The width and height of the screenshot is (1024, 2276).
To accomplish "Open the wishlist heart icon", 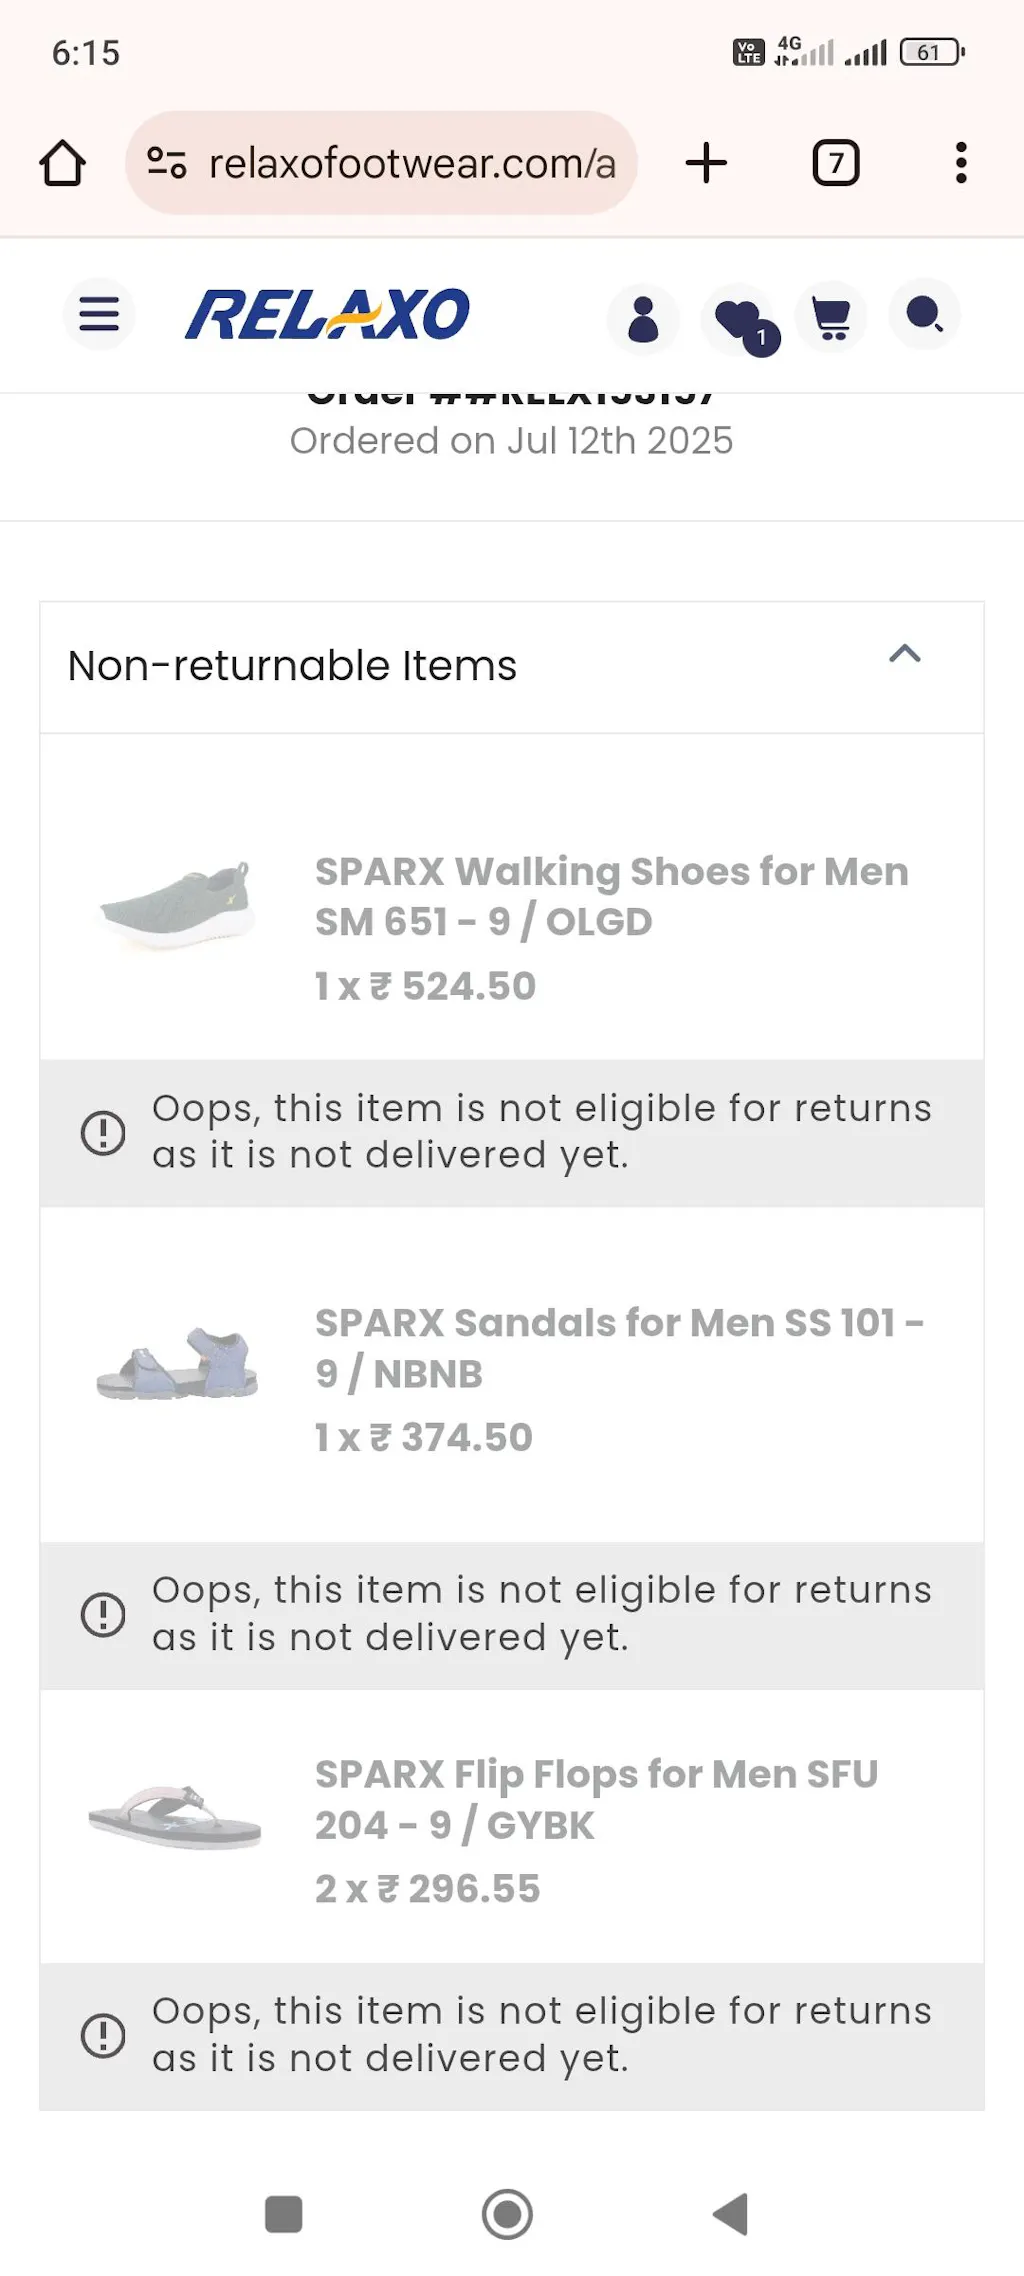I will point(739,319).
